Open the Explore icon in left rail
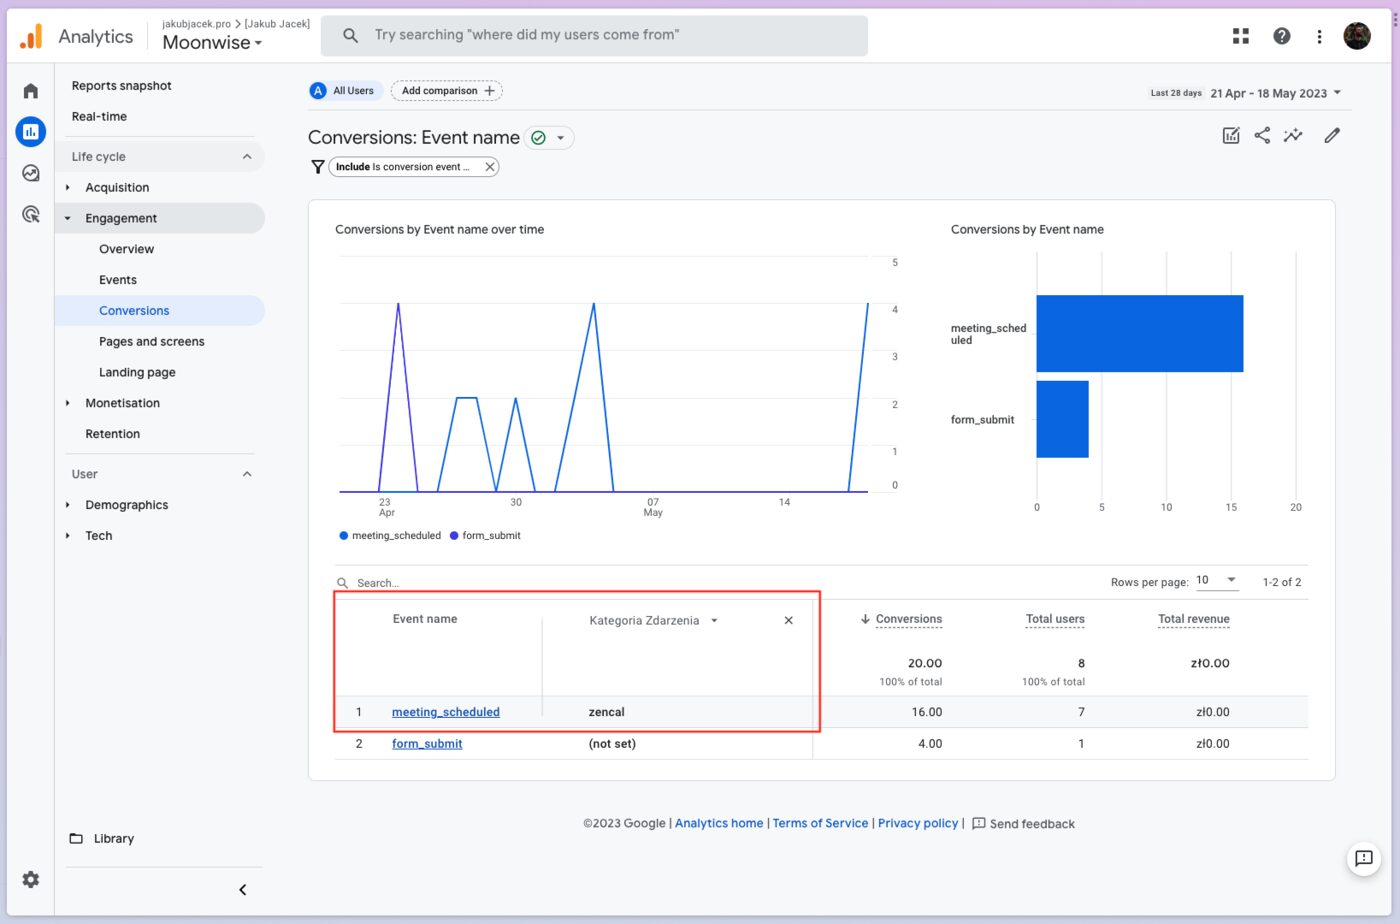The width and height of the screenshot is (1400, 924). 31,173
